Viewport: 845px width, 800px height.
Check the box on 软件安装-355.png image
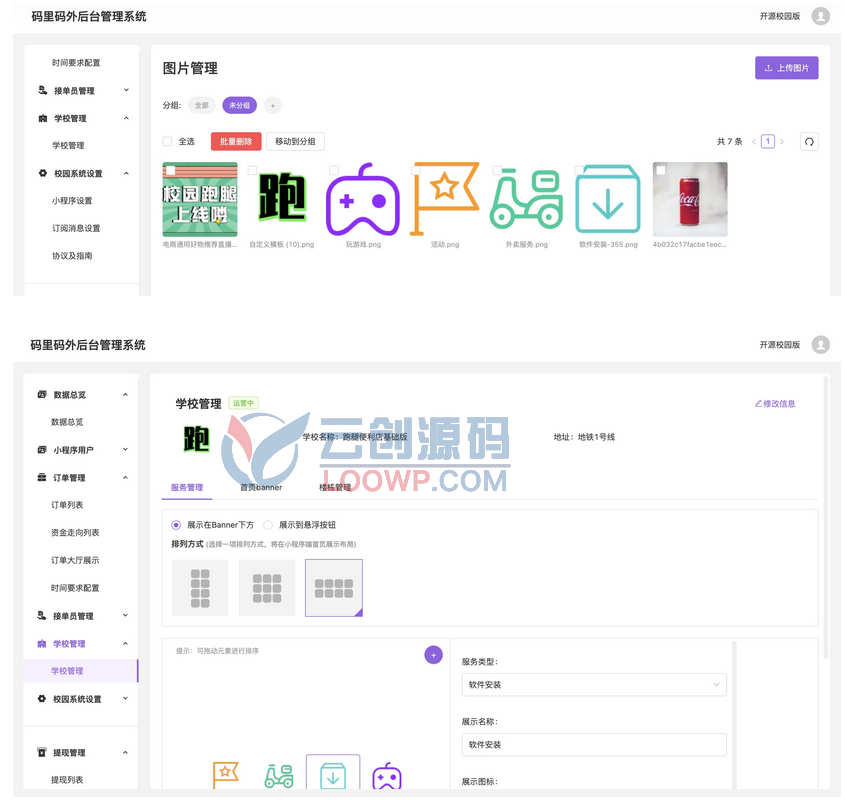click(x=579, y=170)
